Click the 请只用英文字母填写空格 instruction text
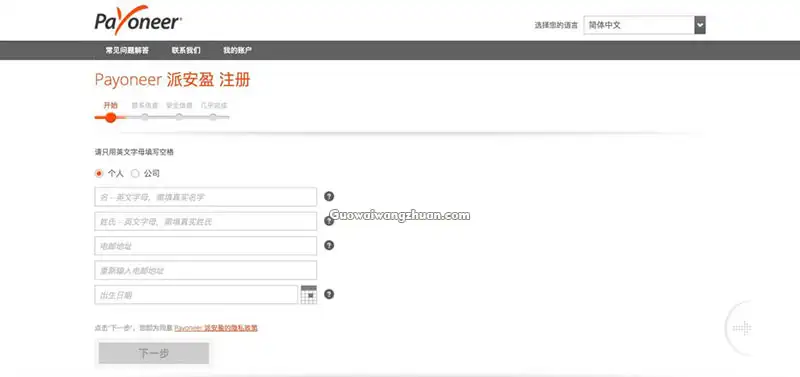Screen dimensions: 800x377 134,152
